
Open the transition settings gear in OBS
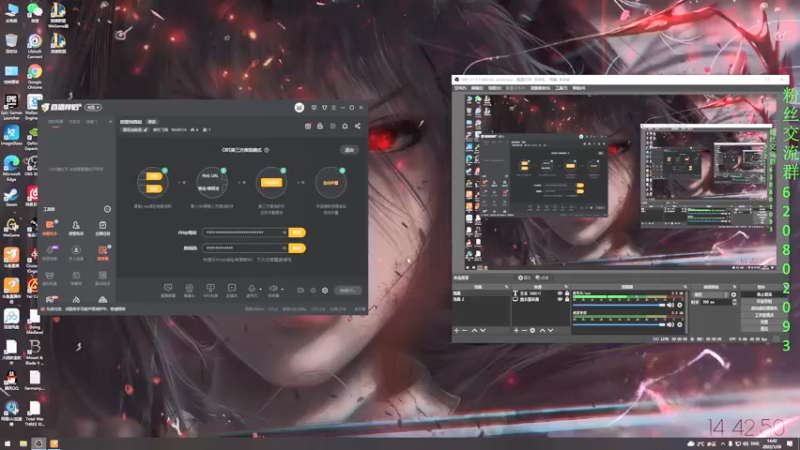click(734, 294)
